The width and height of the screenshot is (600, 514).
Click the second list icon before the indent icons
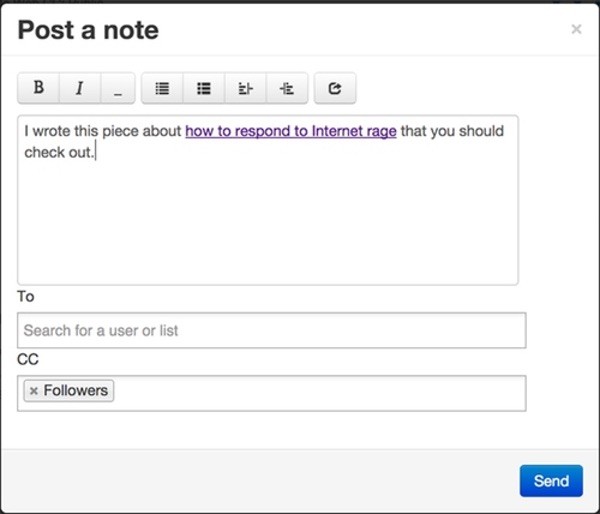pos(204,88)
